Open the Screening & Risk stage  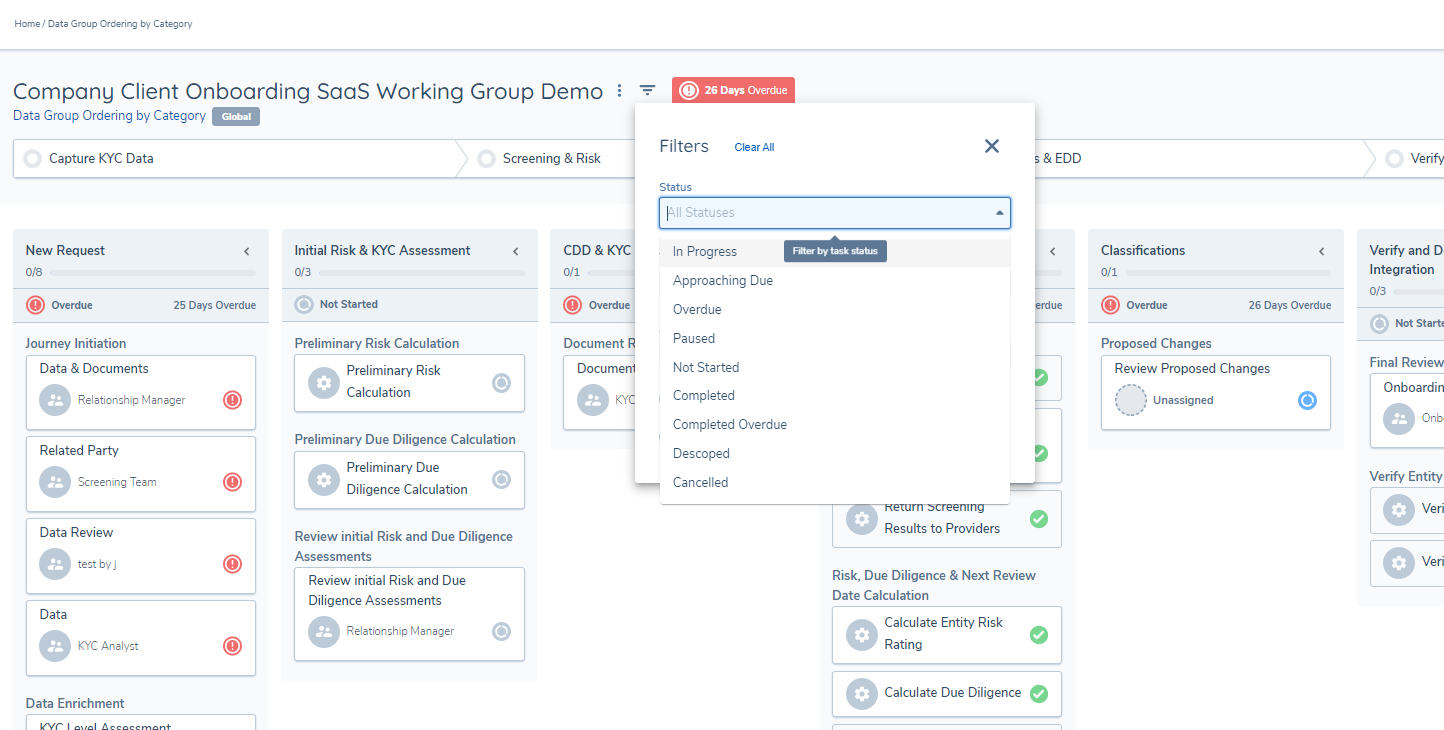552,158
